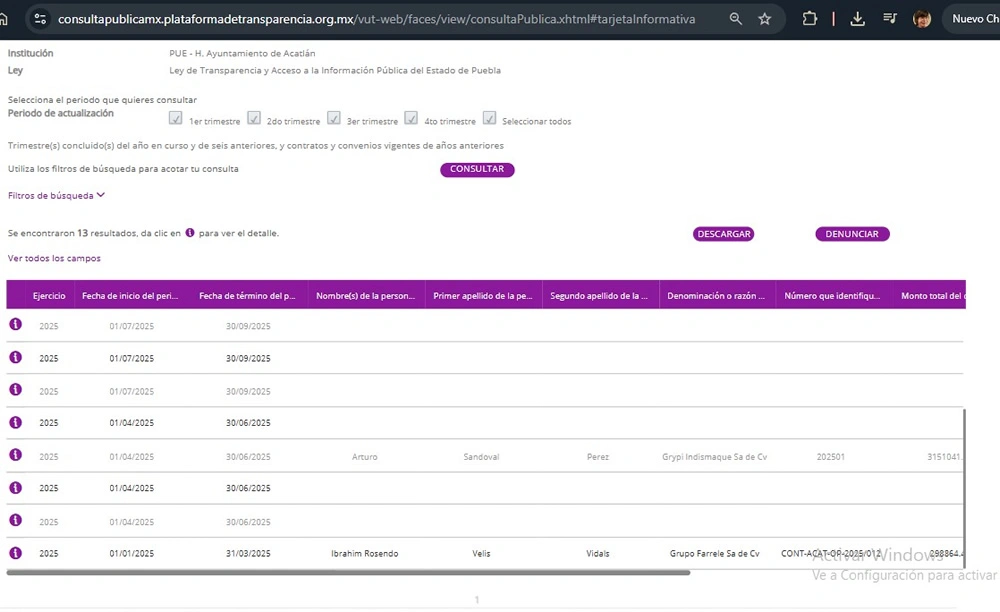1000x612 pixels.
Task: Open the browser extensions puzzle icon
Action: point(810,19)
